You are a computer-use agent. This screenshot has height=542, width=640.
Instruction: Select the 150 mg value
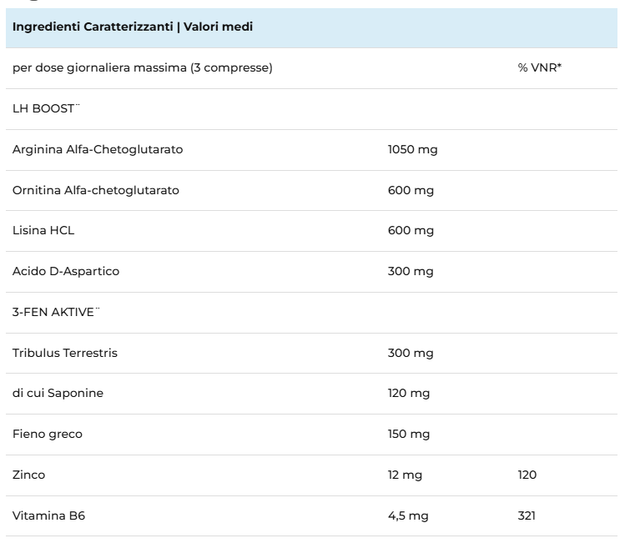tap(409, 434)
